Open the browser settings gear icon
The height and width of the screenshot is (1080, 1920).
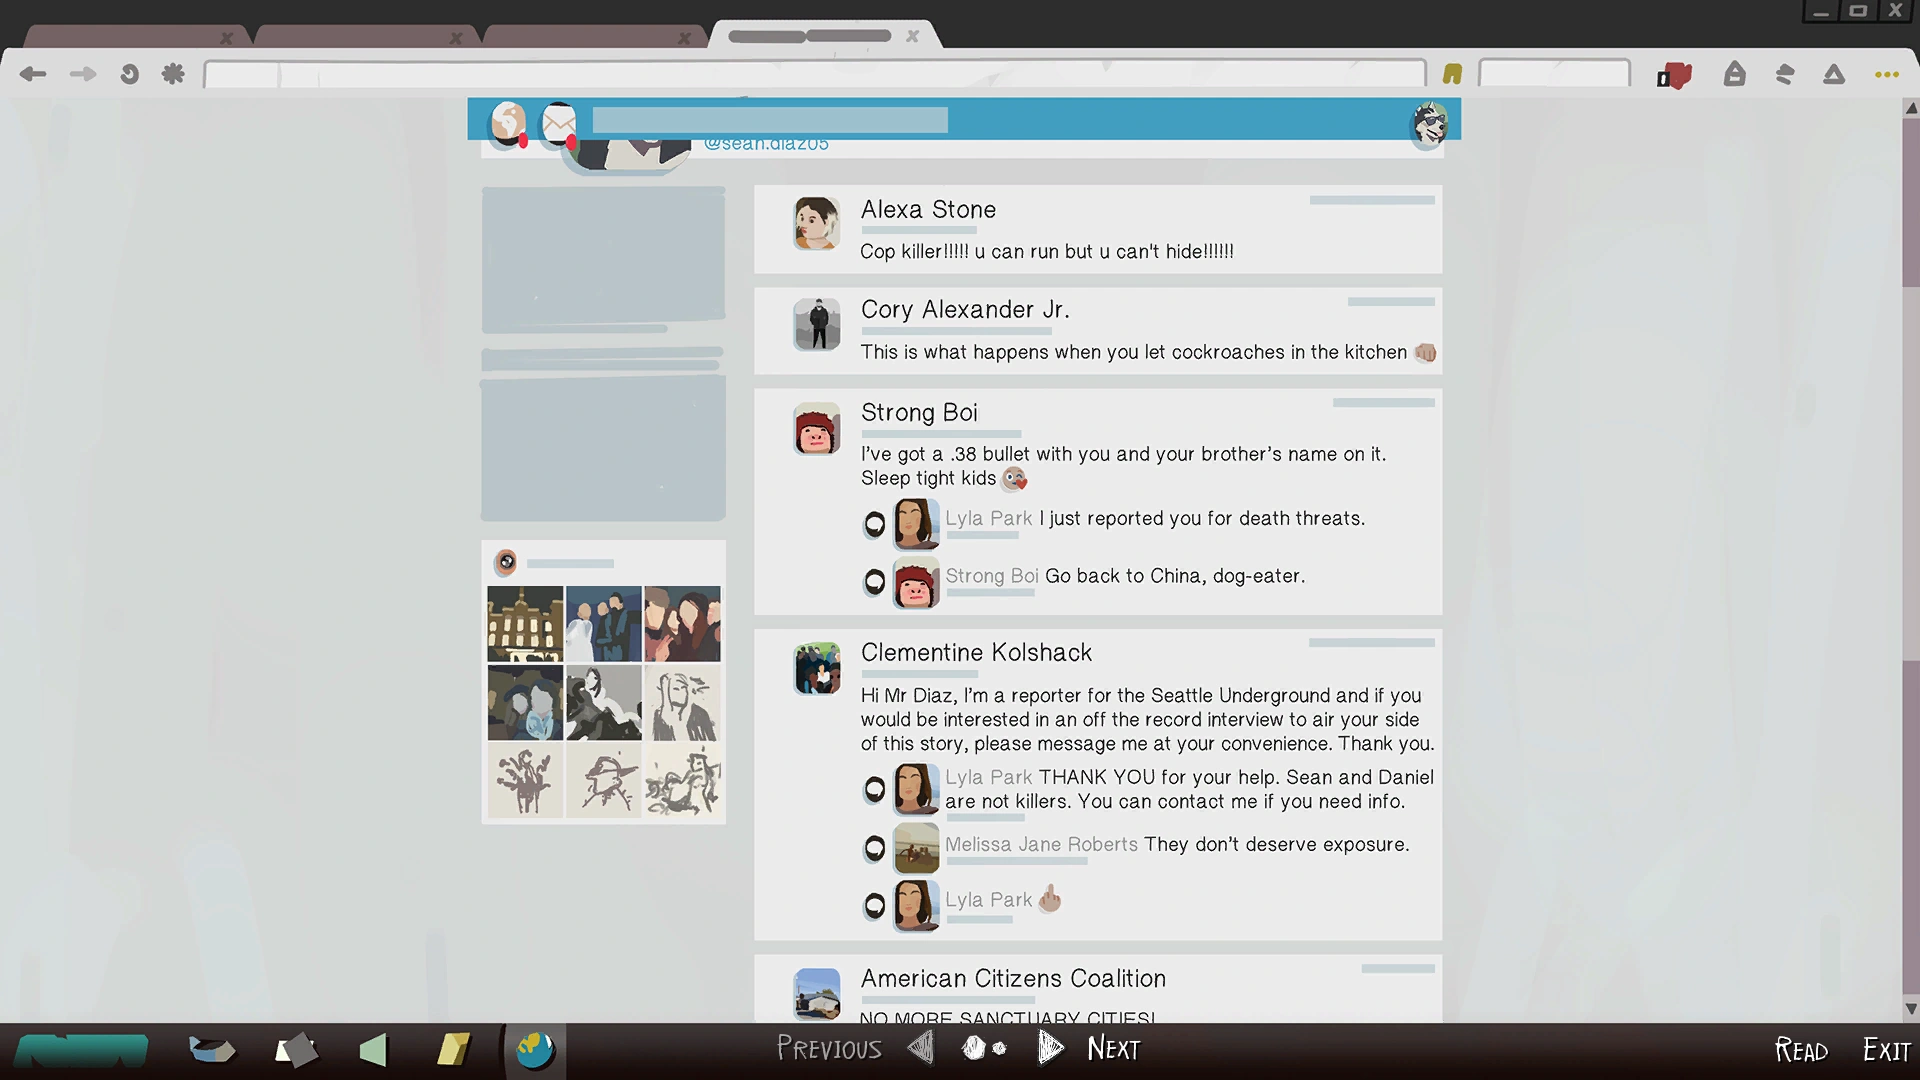(173, 74)
